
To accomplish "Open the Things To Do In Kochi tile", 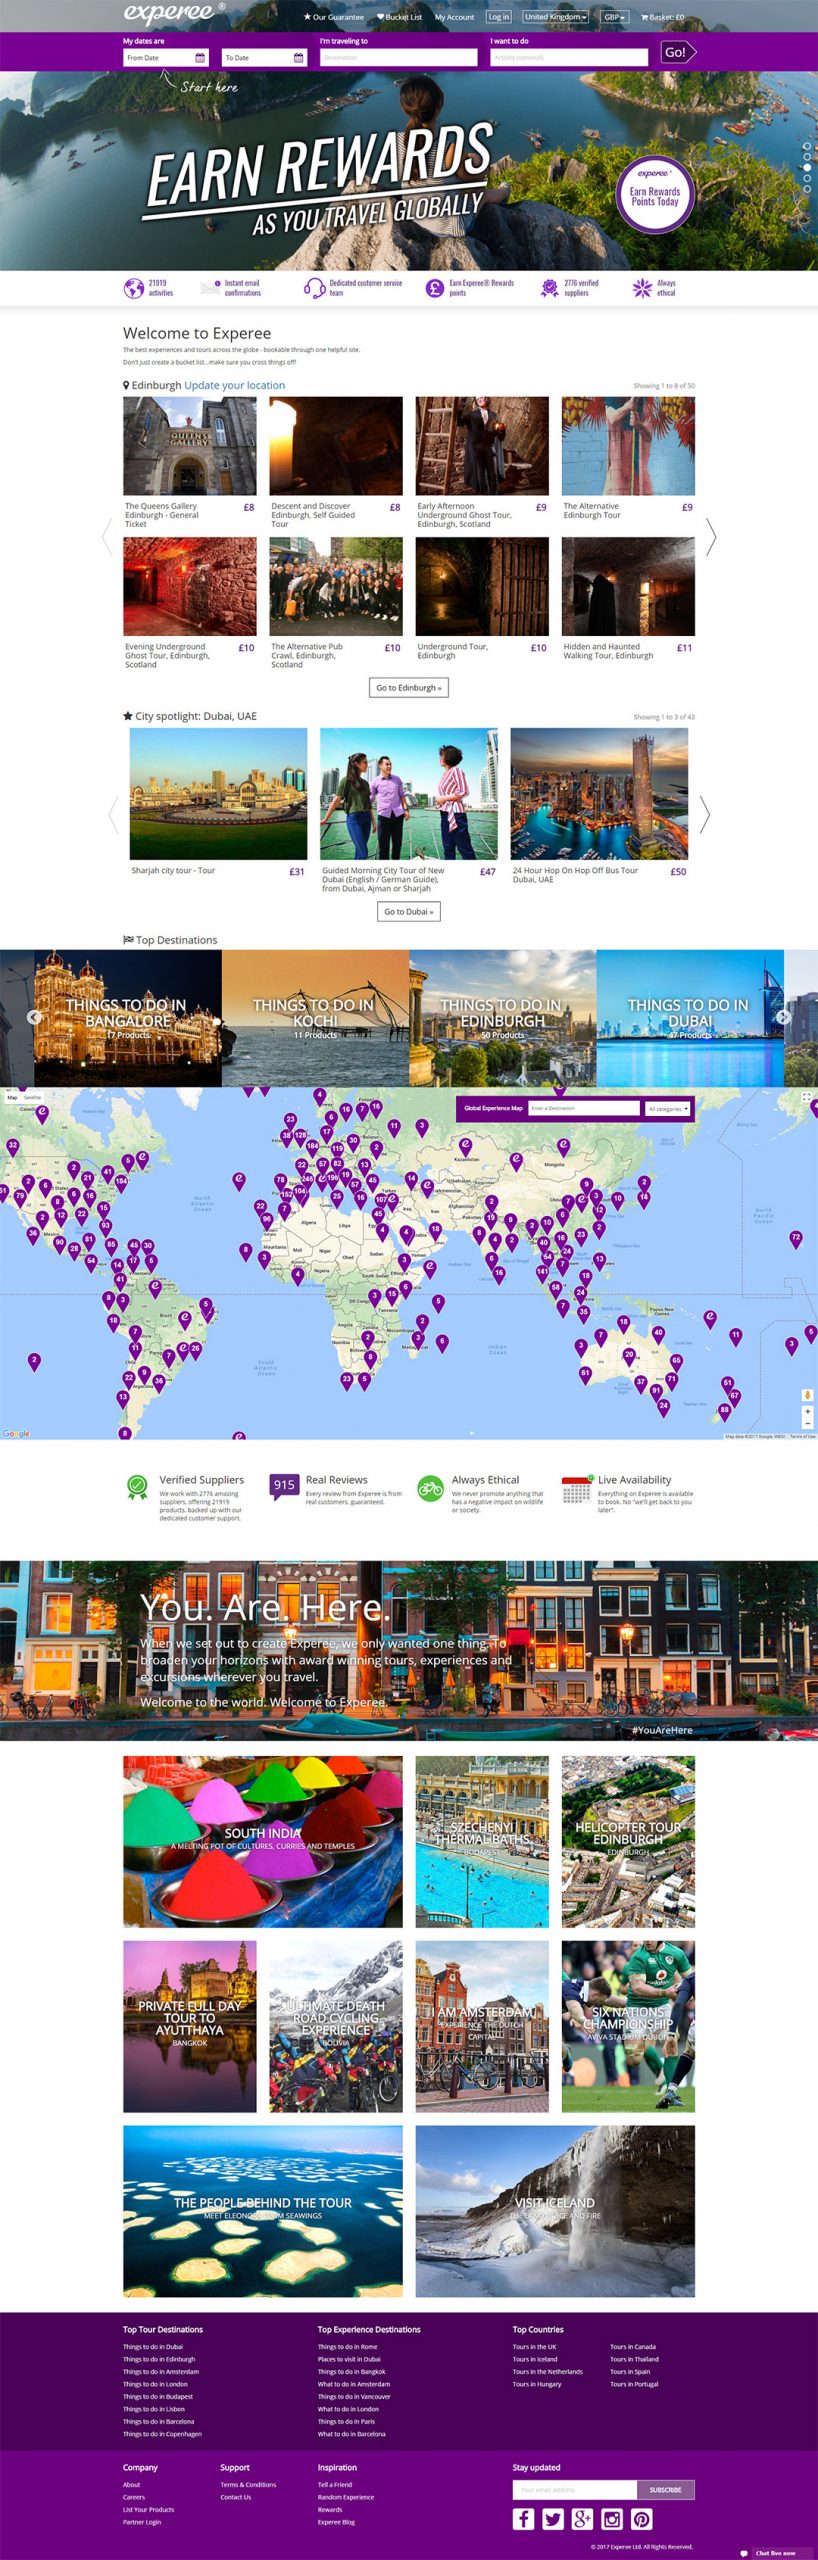I will 315,1018.
